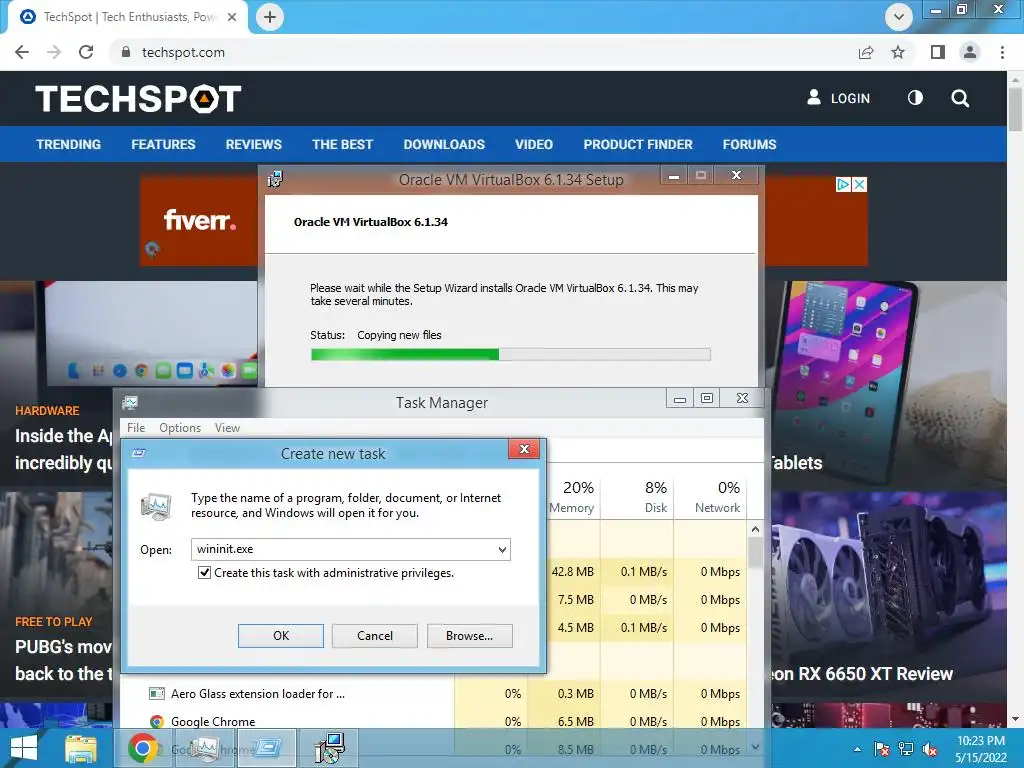Toggle TechSpot dark mode icon
The width and height of the screenshot is (1024, 768).
915,98
